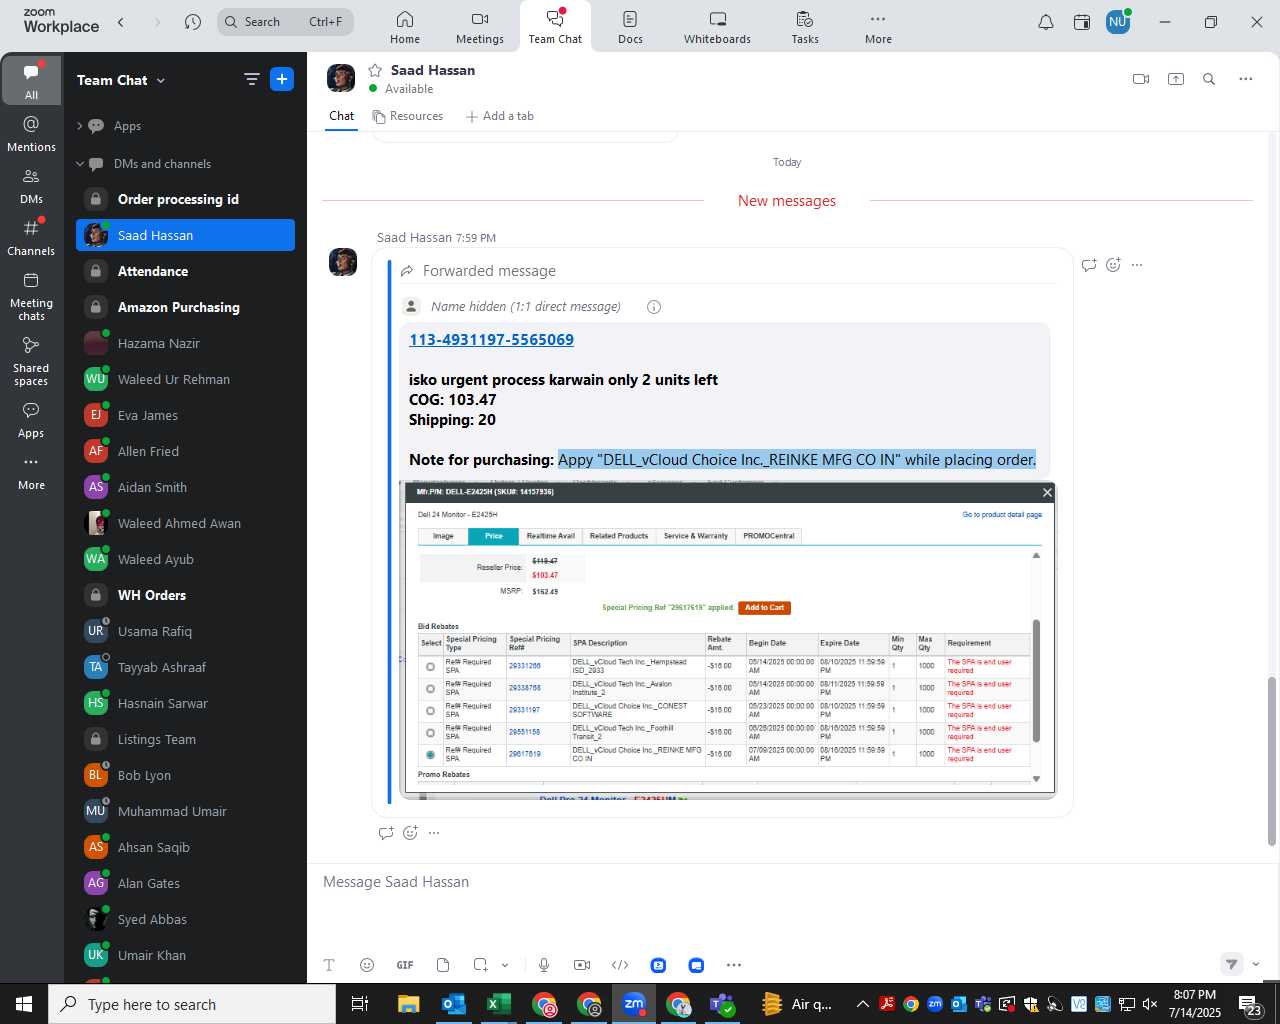
Task: Switch to the Resources tab in chat
Action: pyautogui.click(x=408, y=116)
